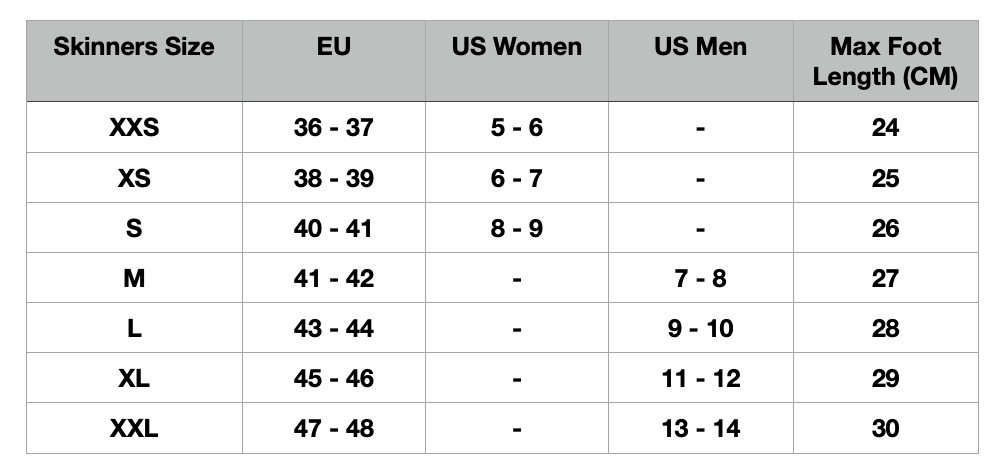Click the US Women 8 - 9 cell
This screenshot has width=1000, height=468.
516,228
